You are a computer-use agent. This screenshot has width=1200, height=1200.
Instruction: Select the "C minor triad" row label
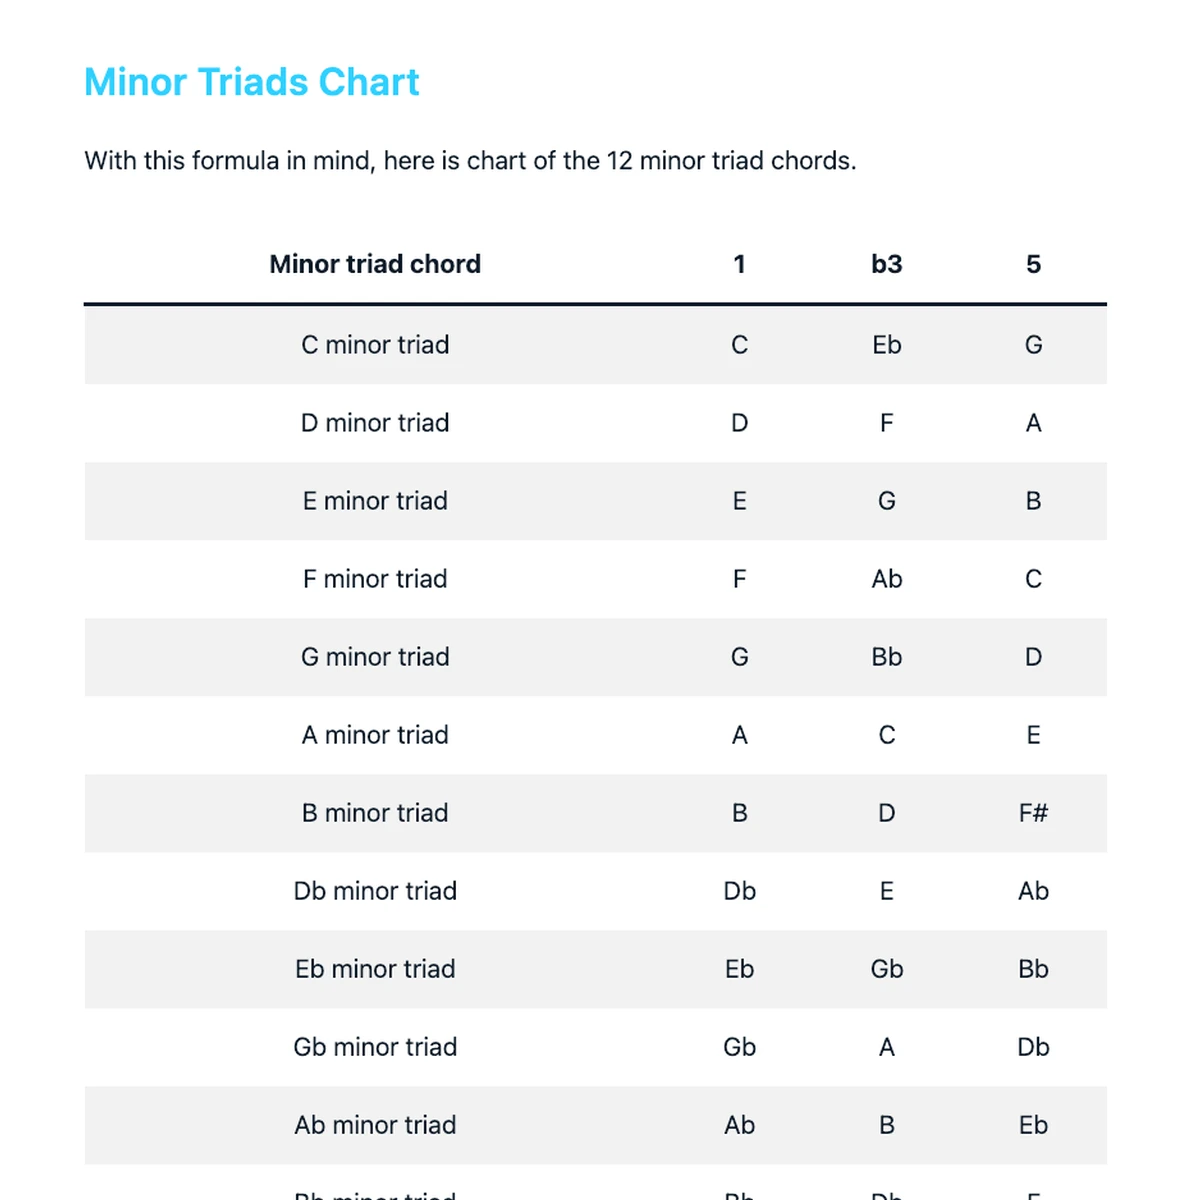[x=375, y=345]
